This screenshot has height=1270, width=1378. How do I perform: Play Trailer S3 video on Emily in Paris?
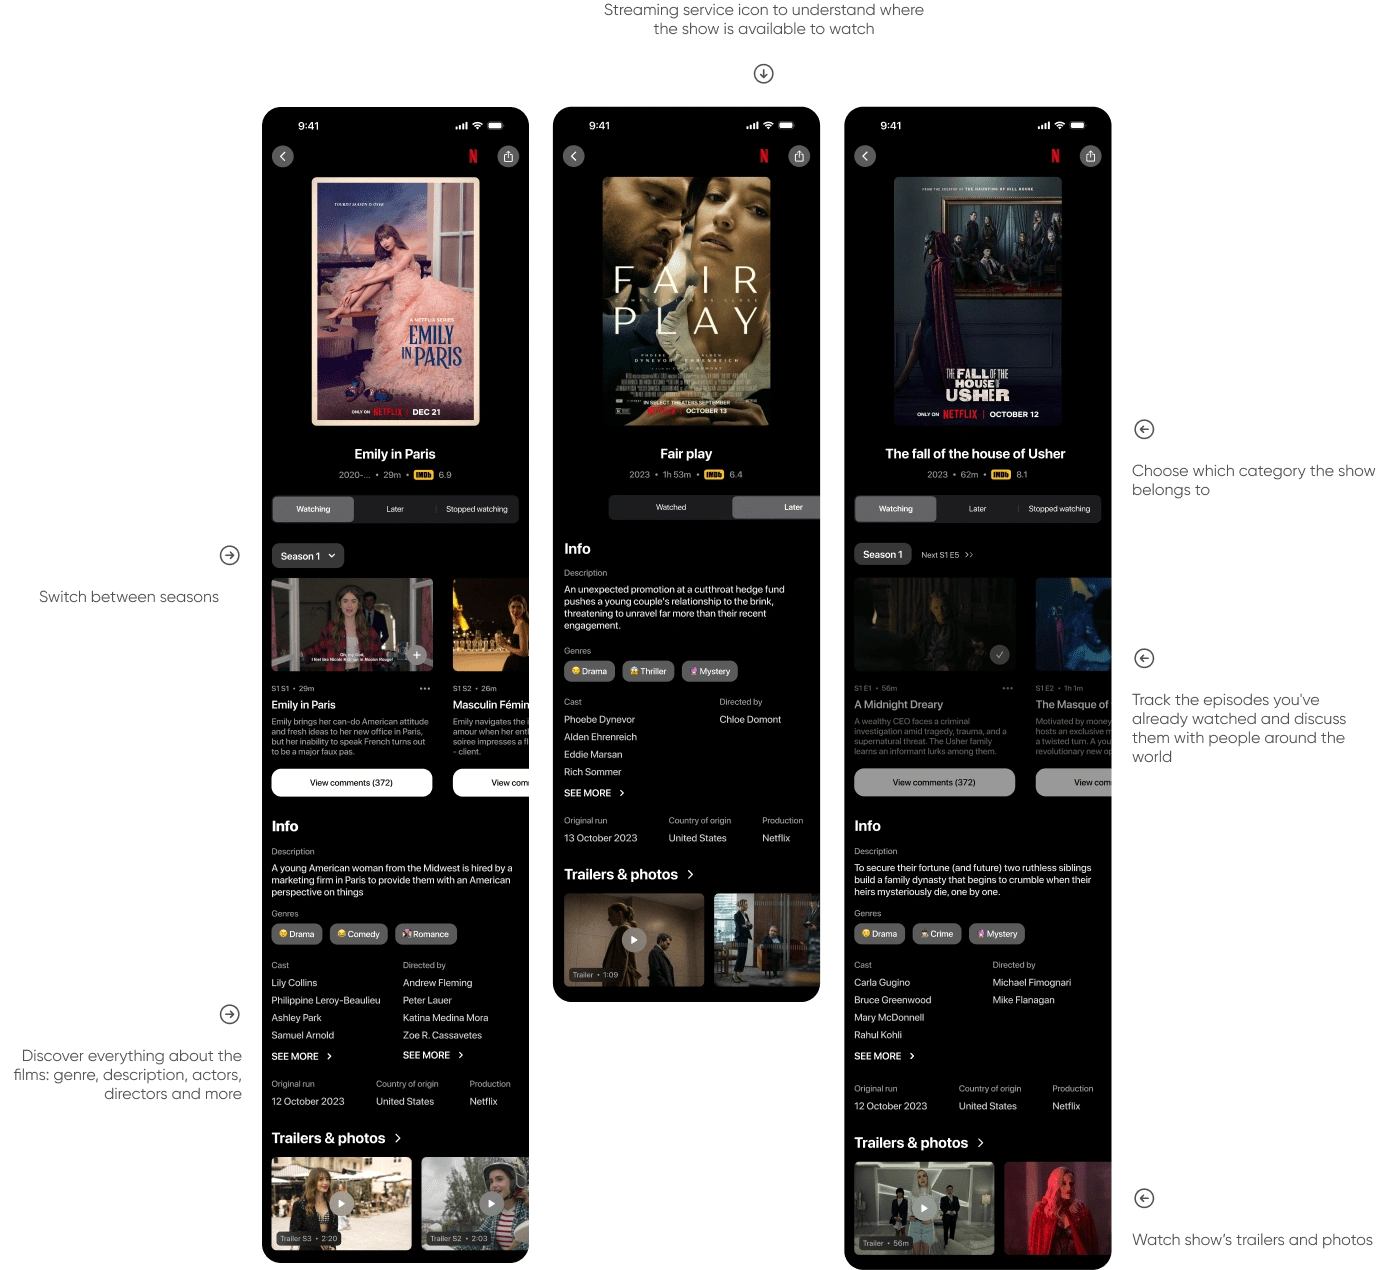342,1204
